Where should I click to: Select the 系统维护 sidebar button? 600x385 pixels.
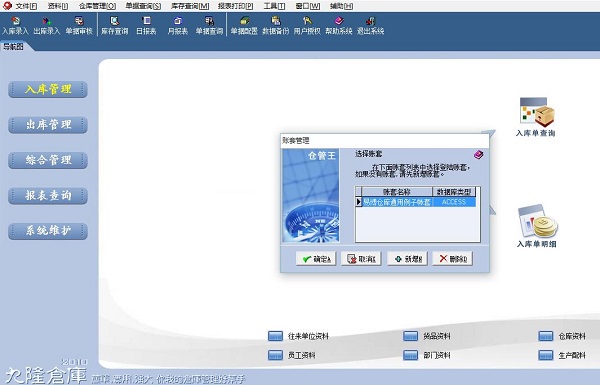(48, 231)
